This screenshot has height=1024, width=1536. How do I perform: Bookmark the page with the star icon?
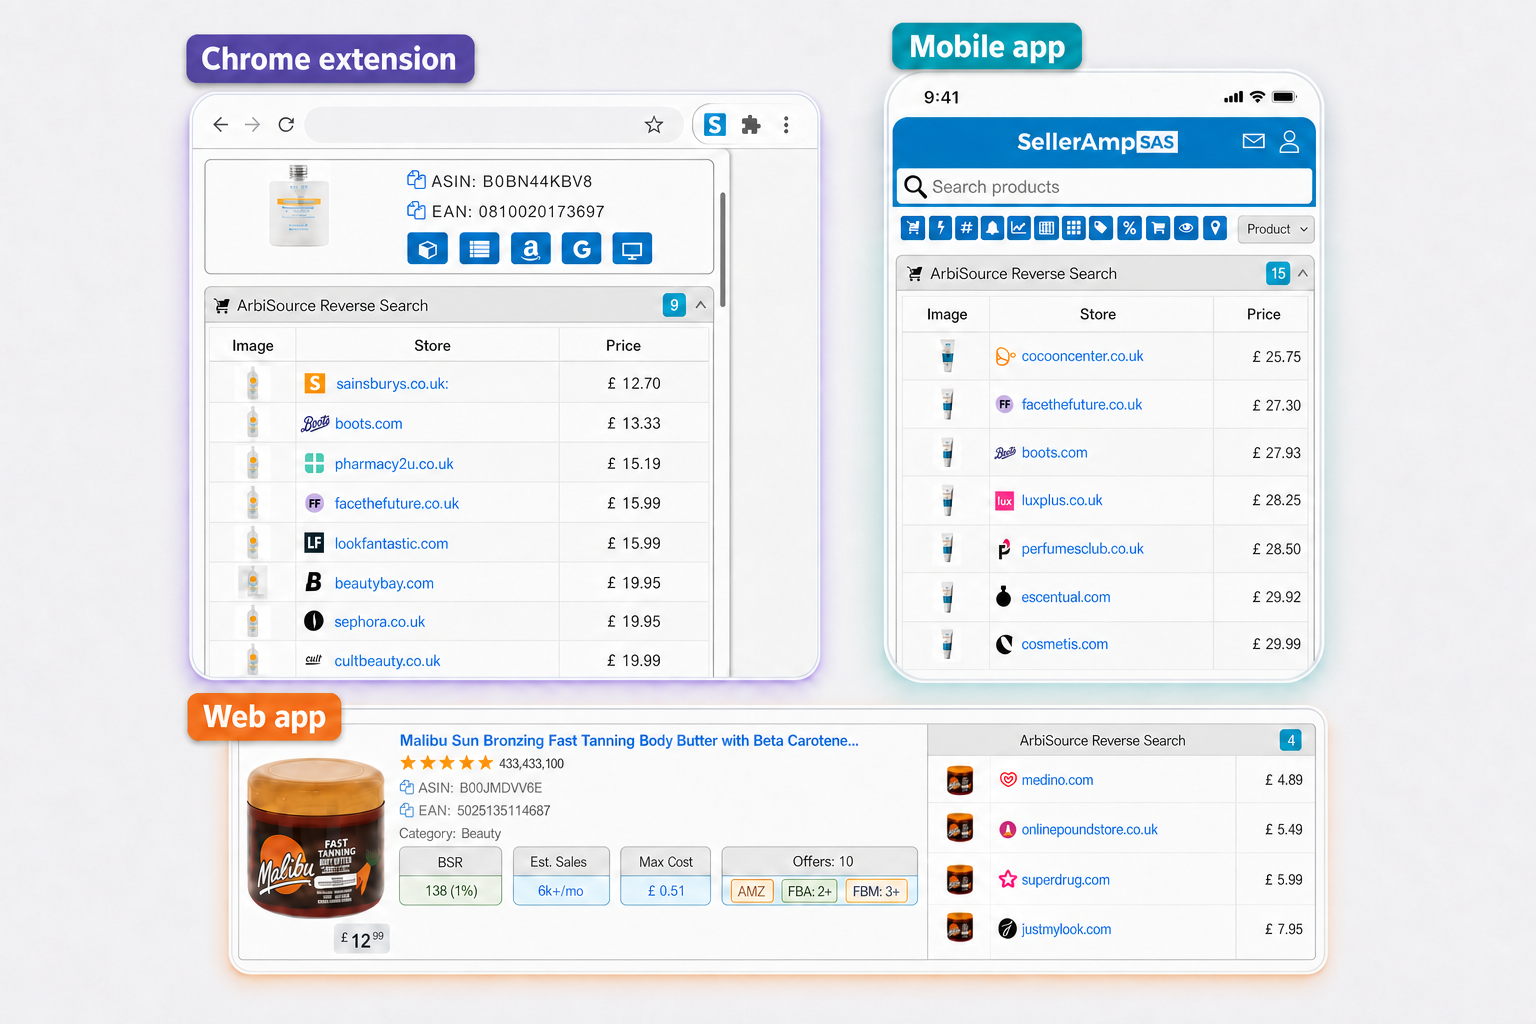pyautogui.click(x=654, y=125)
